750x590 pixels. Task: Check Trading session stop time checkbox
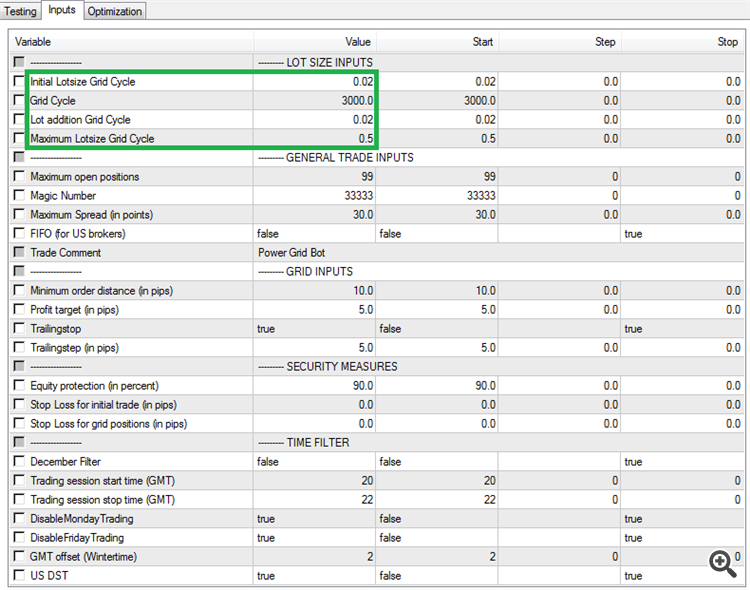(x=19, y=499)
